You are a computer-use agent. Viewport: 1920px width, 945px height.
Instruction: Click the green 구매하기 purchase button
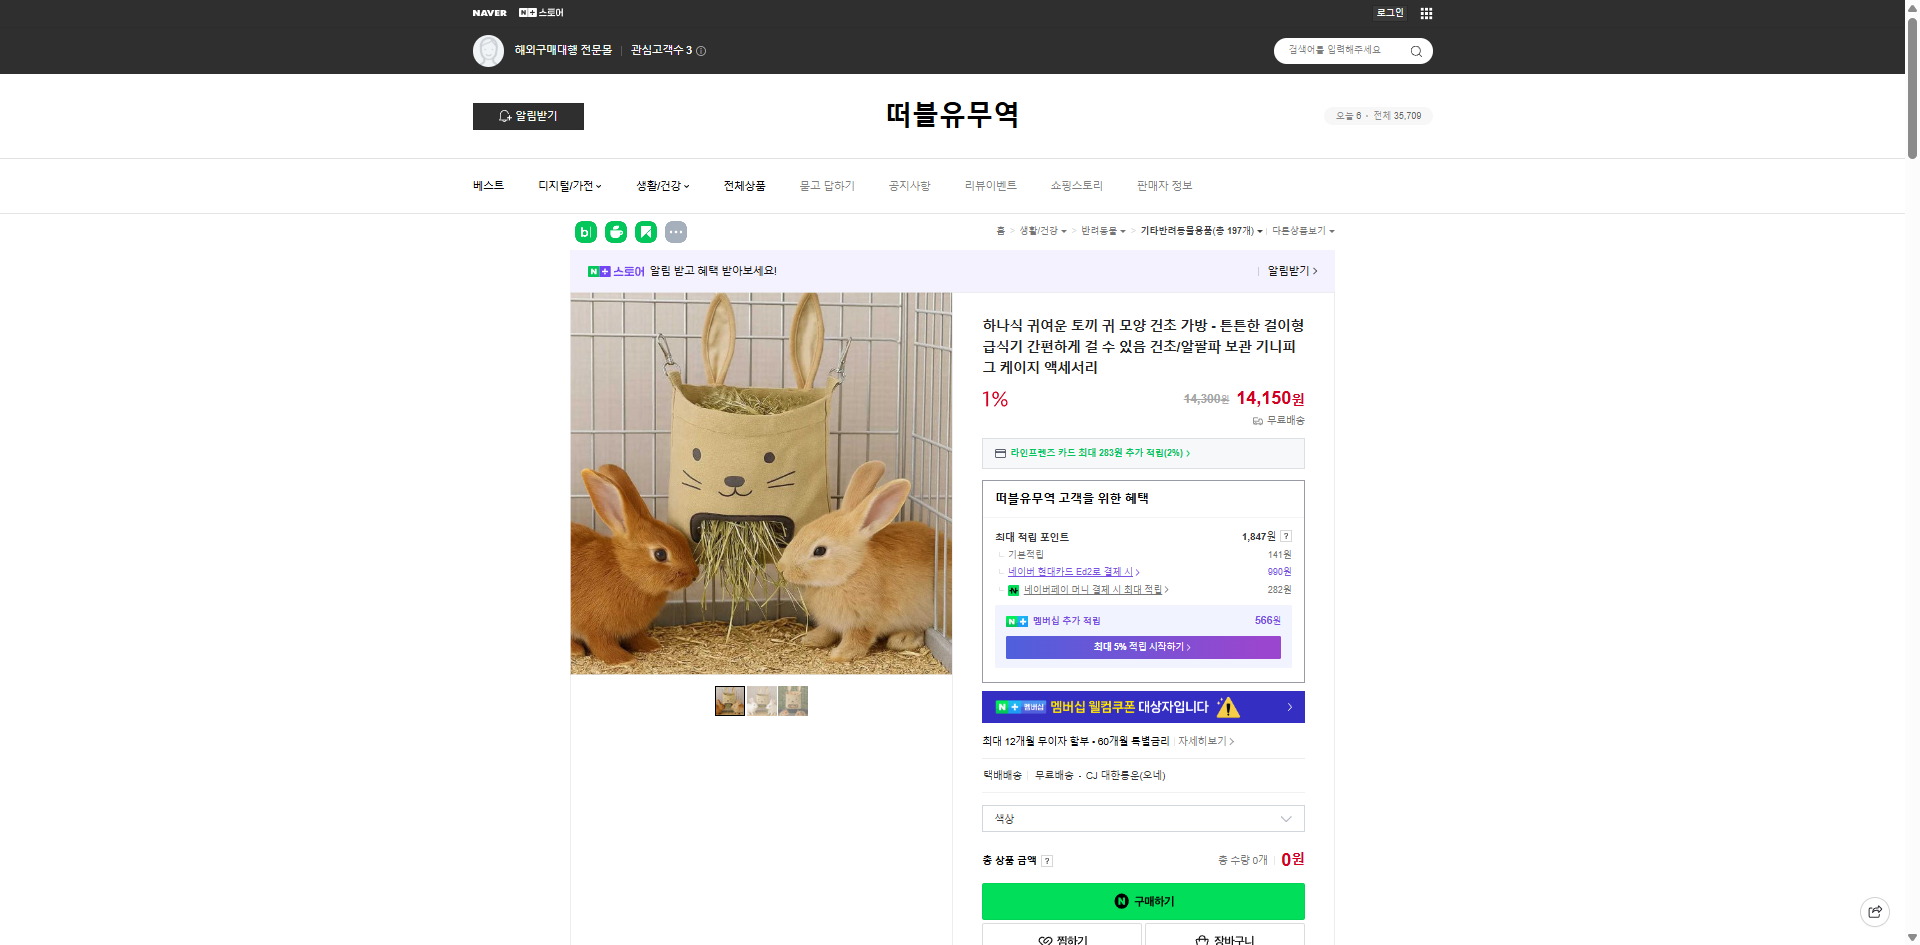coord(1143,901)
